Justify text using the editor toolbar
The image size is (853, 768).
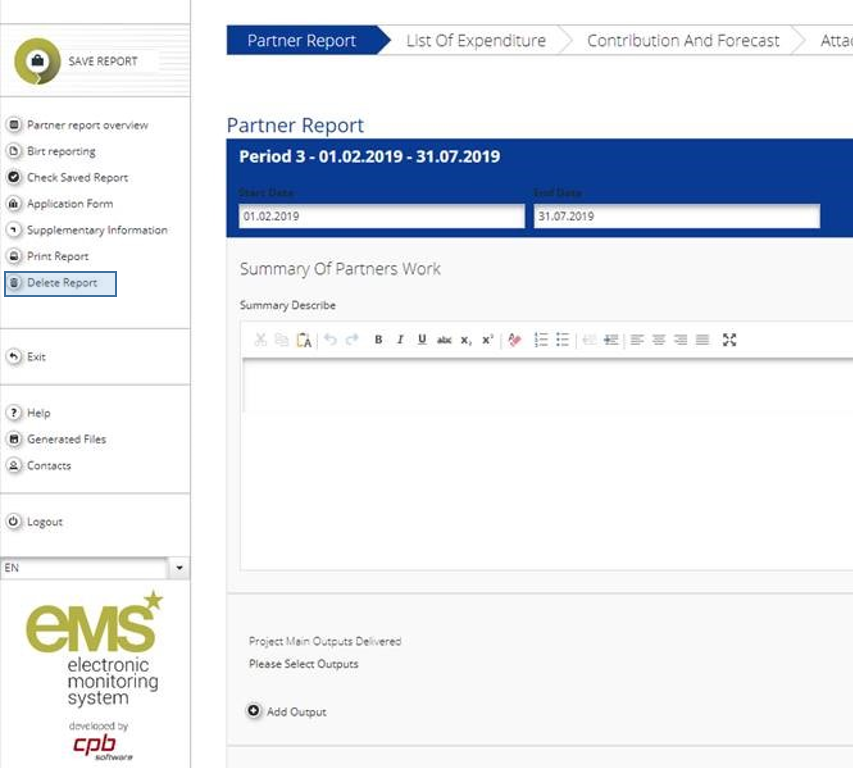pos(702,340)
